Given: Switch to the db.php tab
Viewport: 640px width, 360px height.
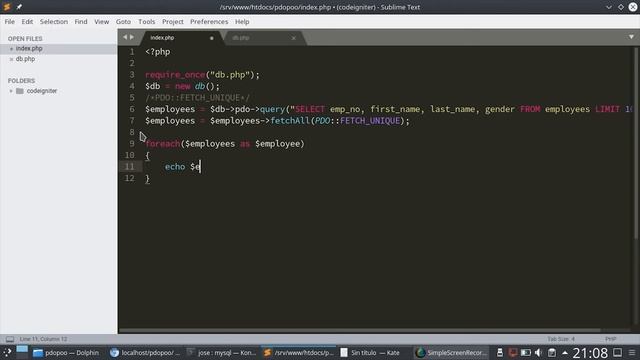Looking at the screenshot, I should pos(263,38).
